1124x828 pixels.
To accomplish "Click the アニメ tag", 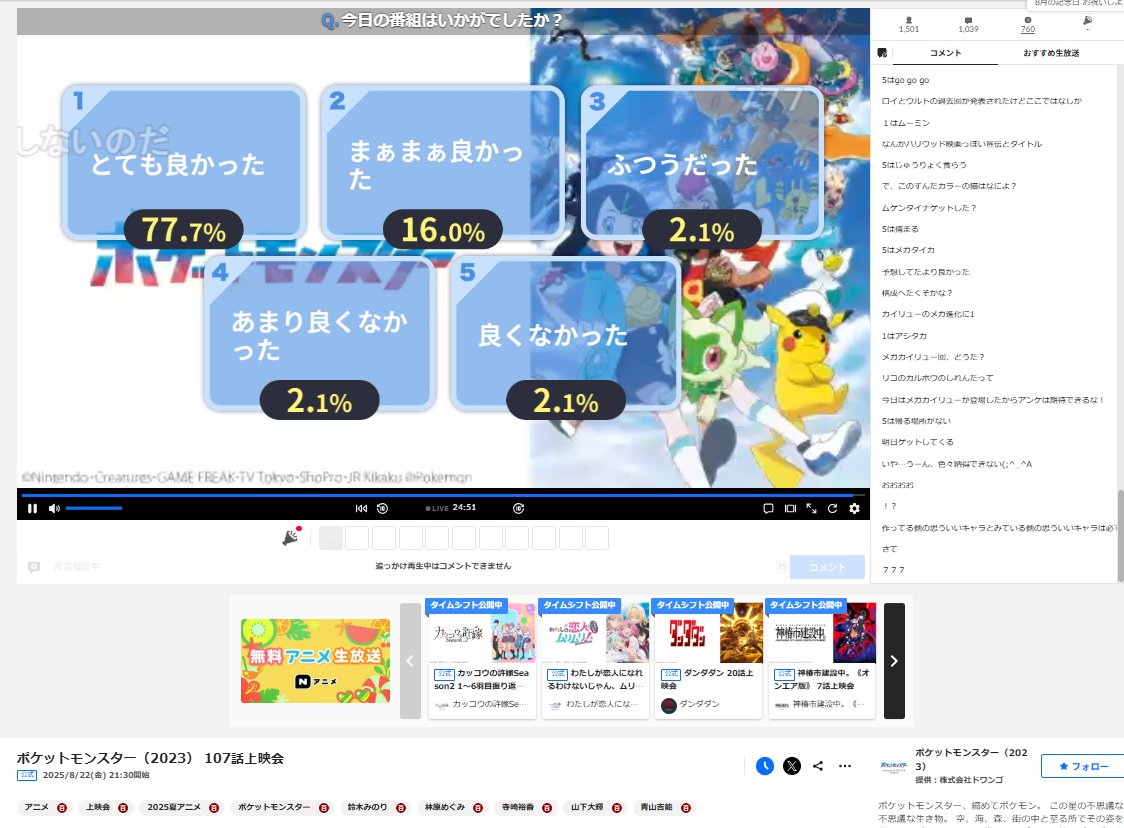I will [x=37, y=807].
